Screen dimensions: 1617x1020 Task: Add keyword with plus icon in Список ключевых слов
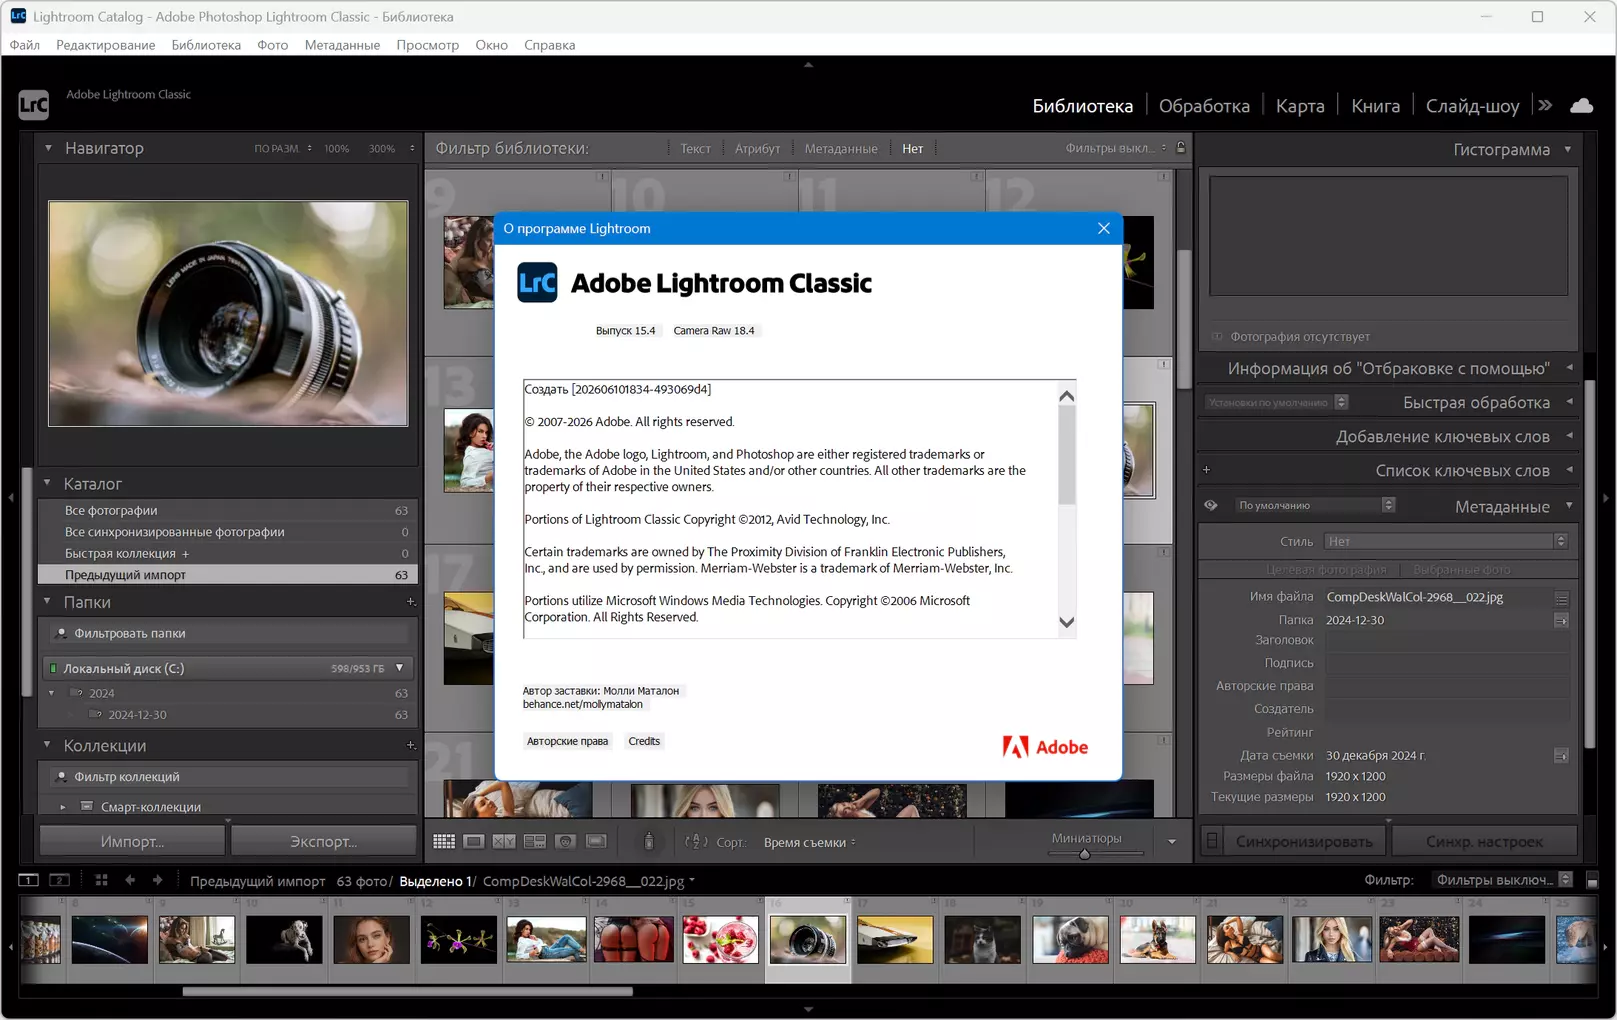(x=1206, y=470)
